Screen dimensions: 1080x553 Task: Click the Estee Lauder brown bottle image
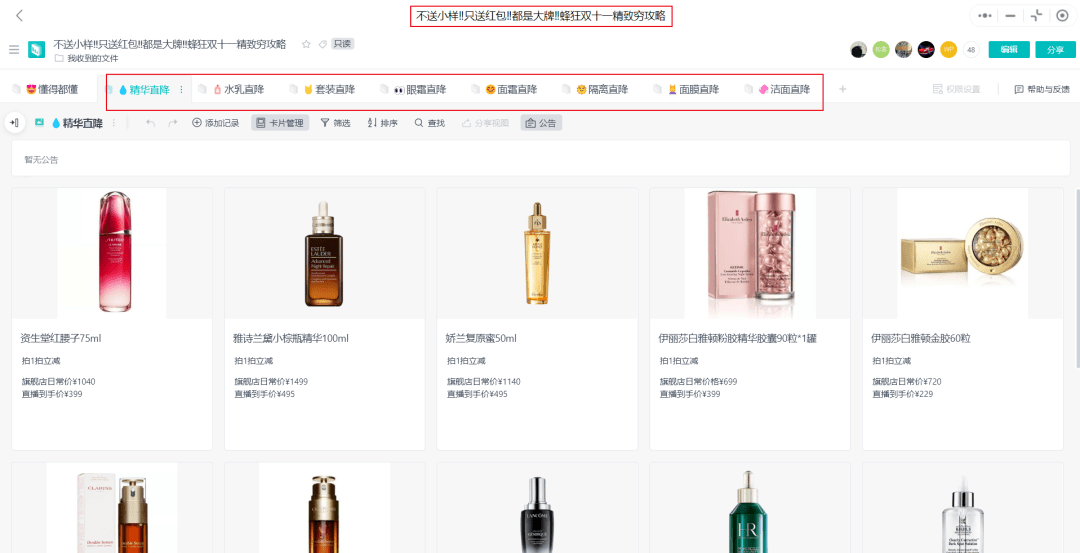point(324,253)
